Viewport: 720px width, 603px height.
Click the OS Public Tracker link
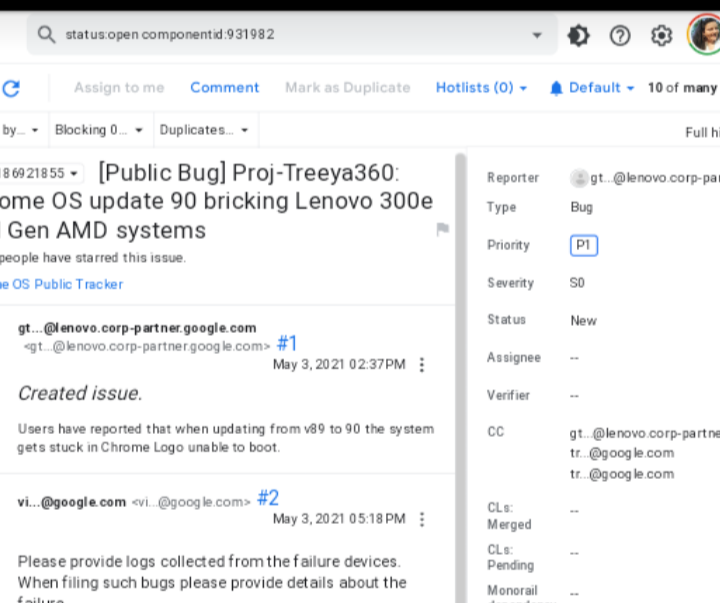(61, 284)
